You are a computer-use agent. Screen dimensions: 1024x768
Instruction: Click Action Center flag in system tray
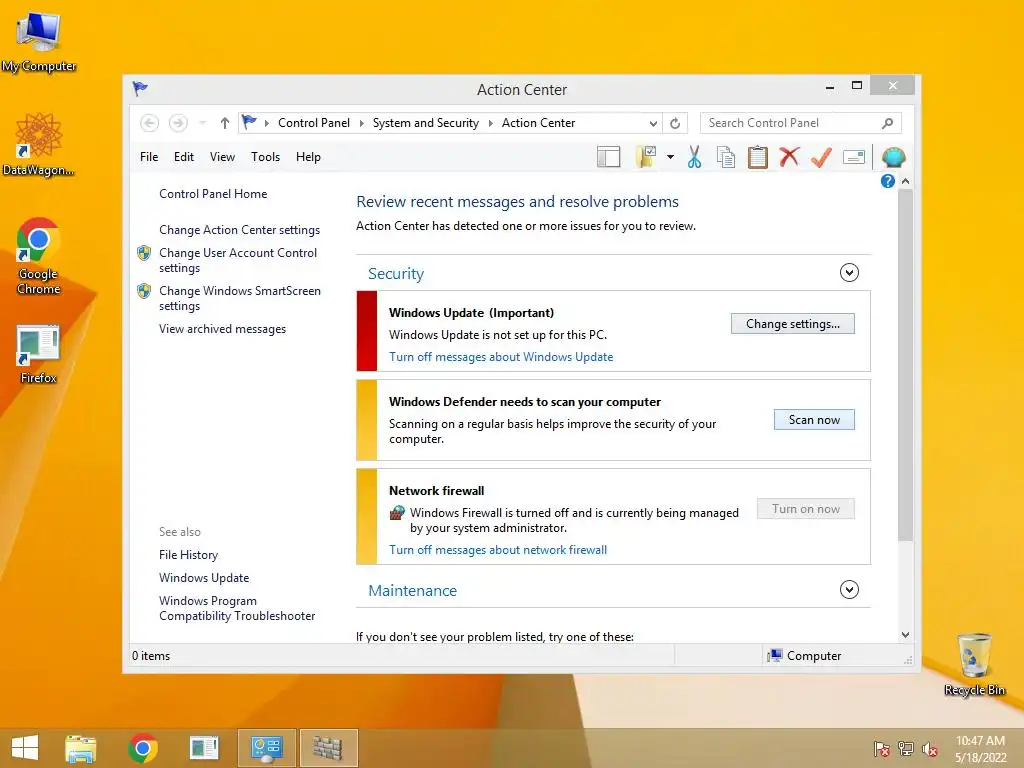coord(882,749)
